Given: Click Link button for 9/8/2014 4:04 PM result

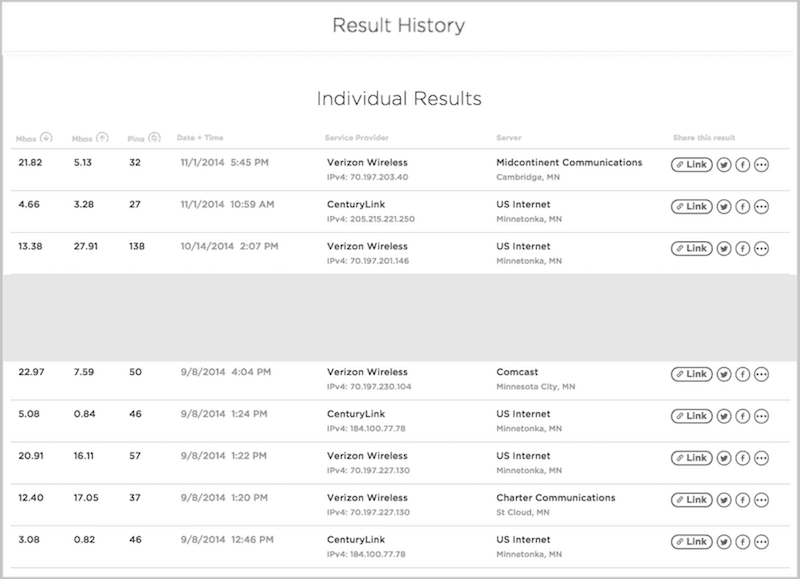Looking at the screenshot, I should (x=692, y=374).
